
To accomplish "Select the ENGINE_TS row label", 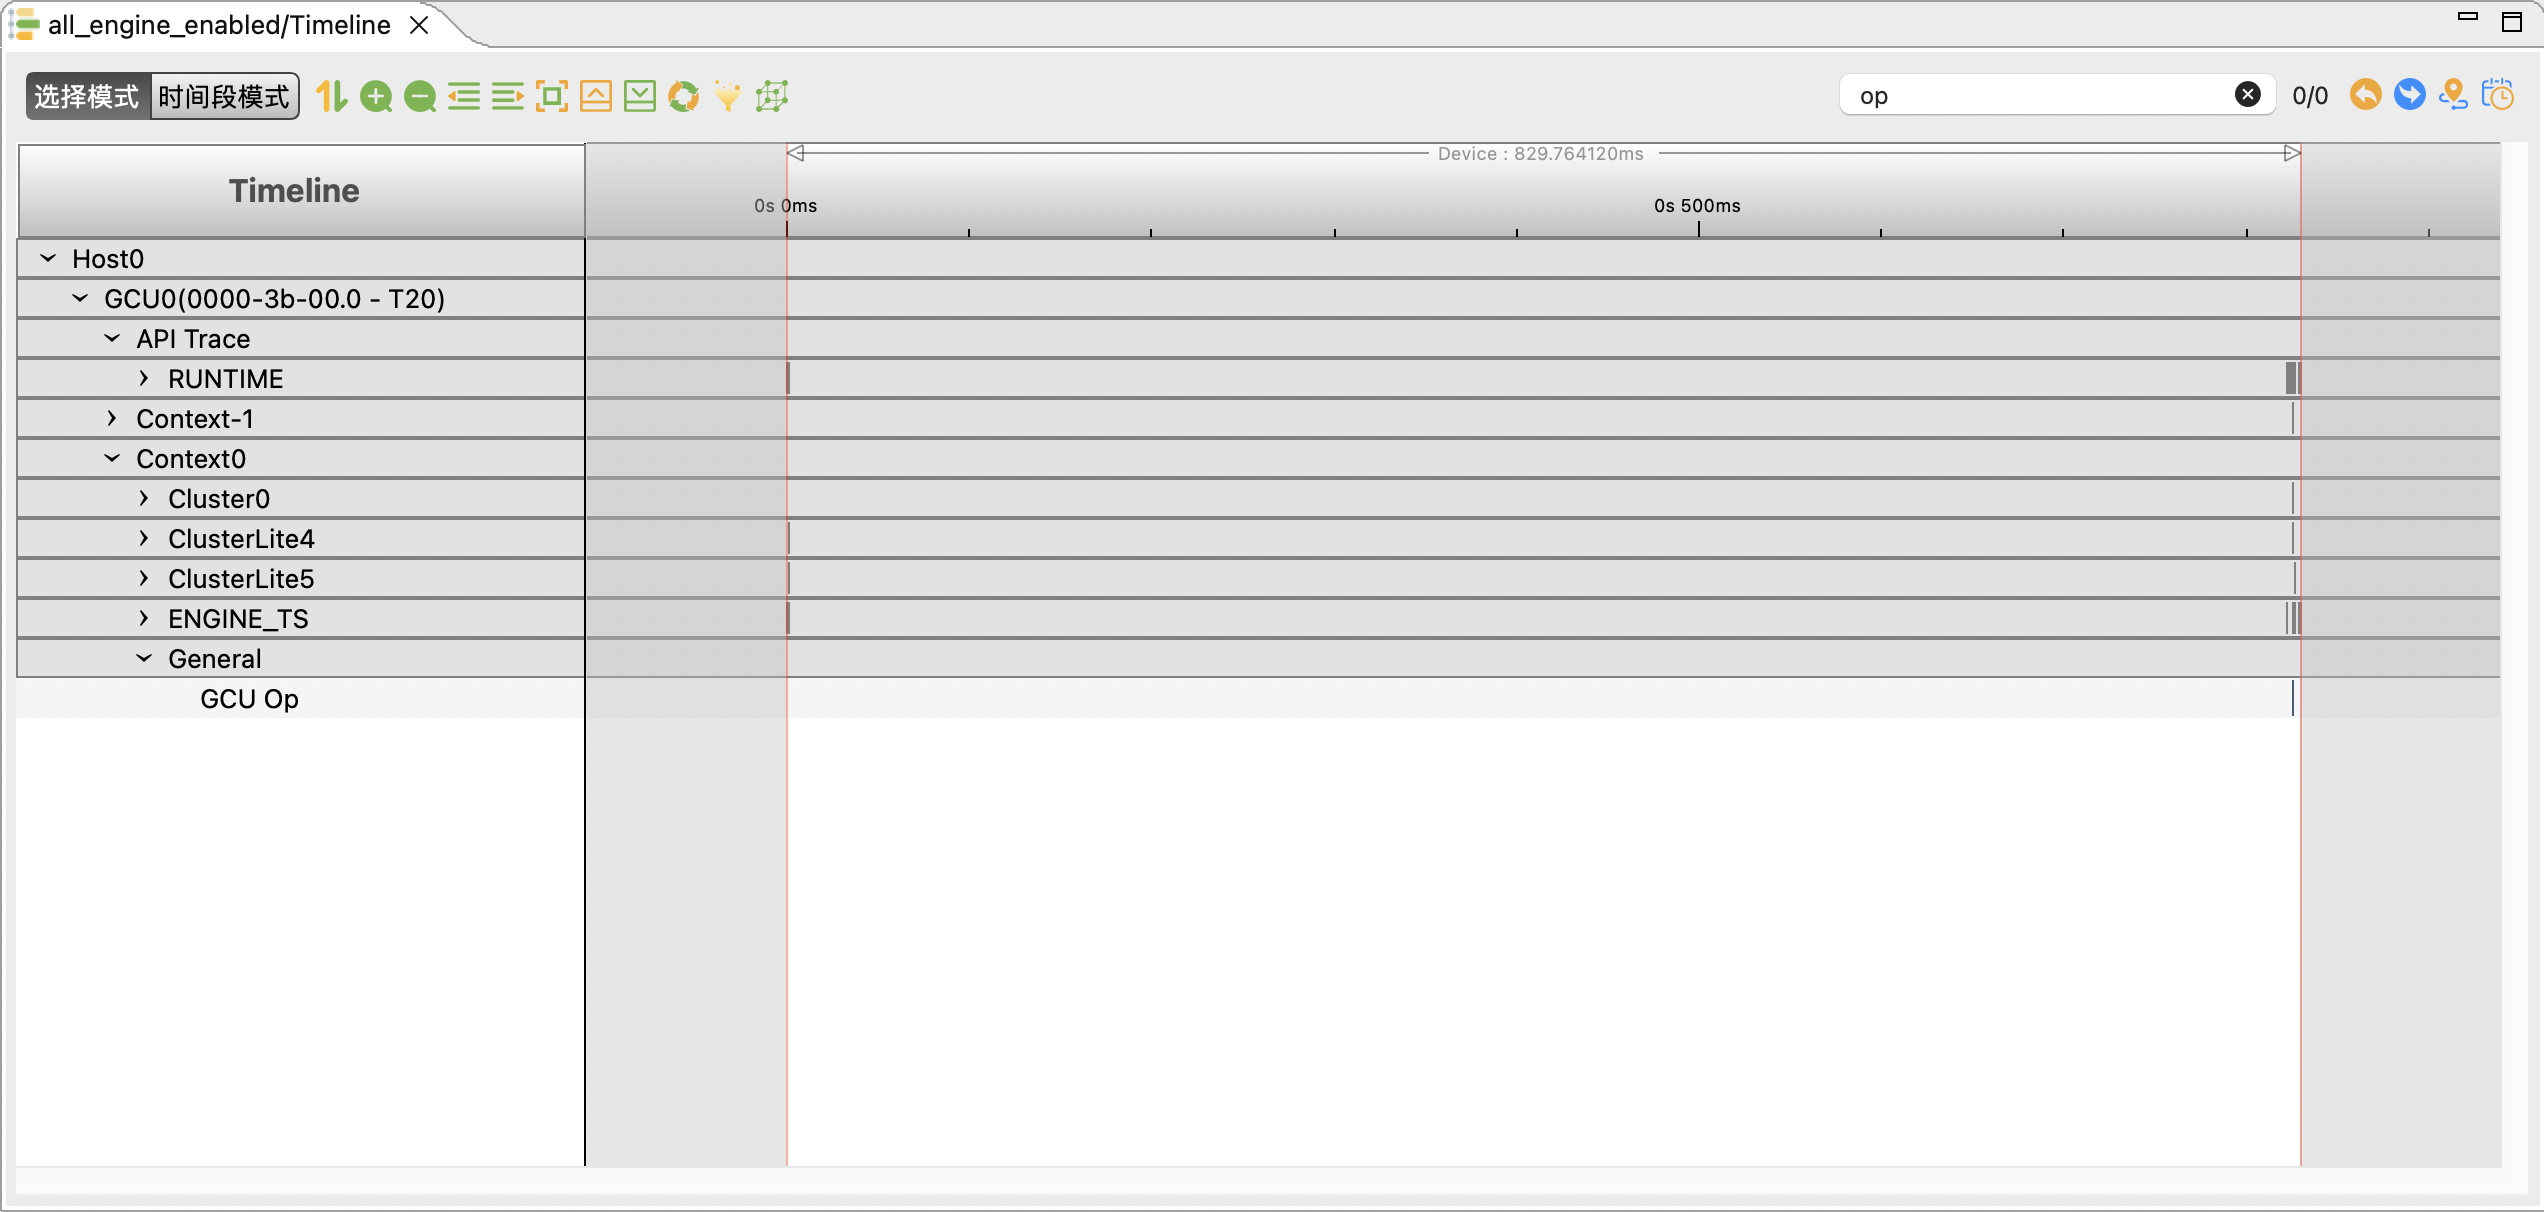I will click(238, 619).
